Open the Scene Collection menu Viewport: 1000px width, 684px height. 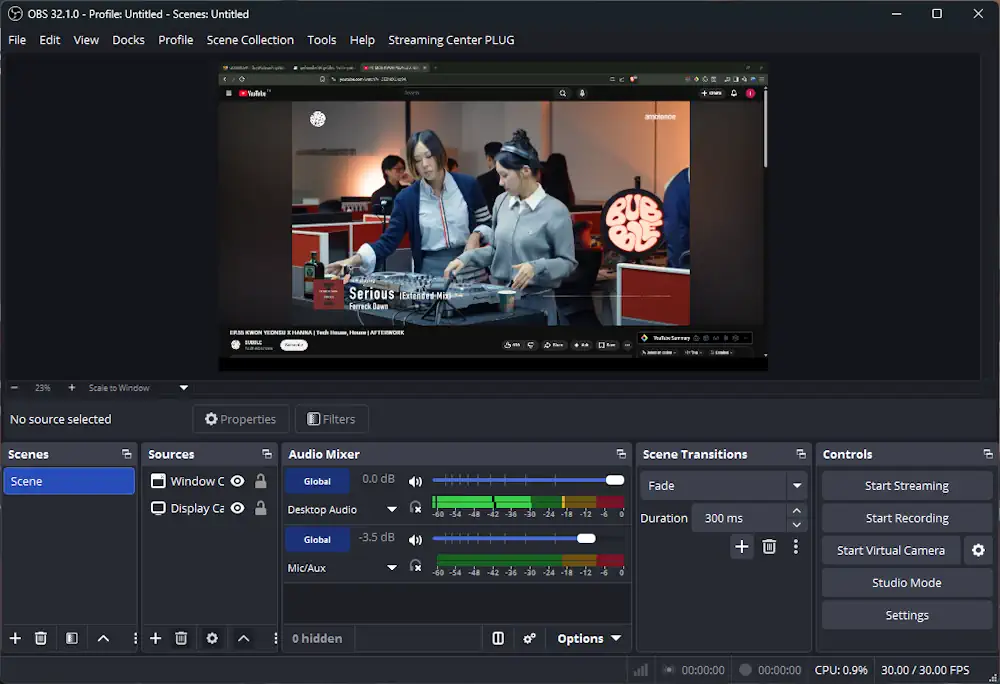[x=250, y=40]
